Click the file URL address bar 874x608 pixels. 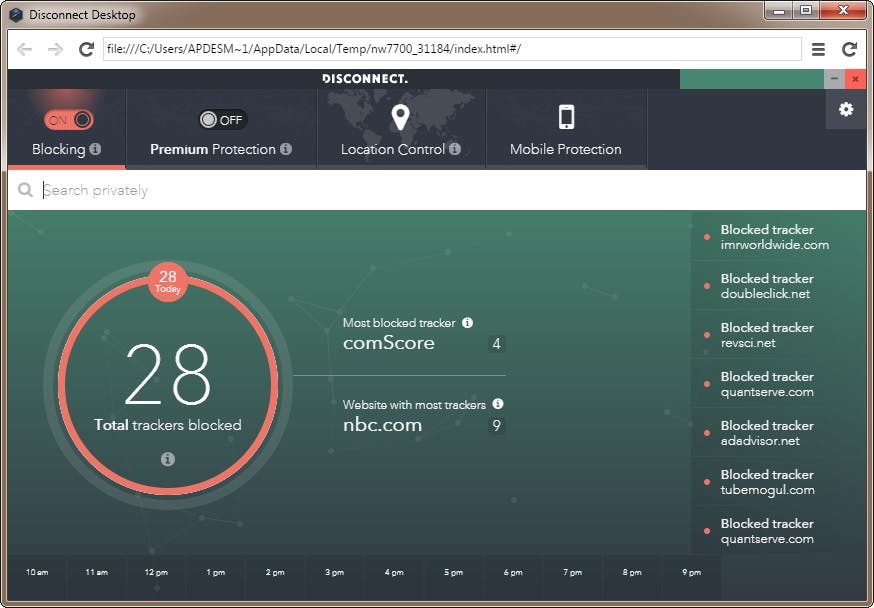(450, 49)
